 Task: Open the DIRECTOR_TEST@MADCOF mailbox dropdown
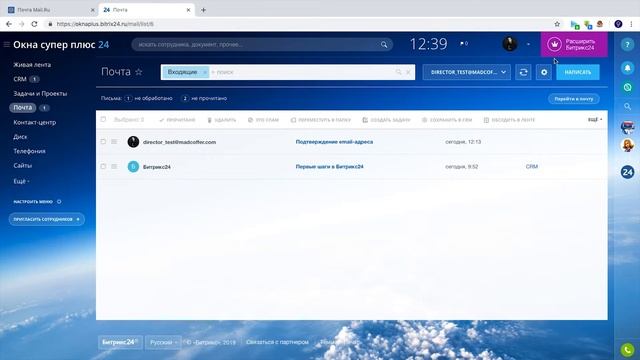[x=467, y=72]
